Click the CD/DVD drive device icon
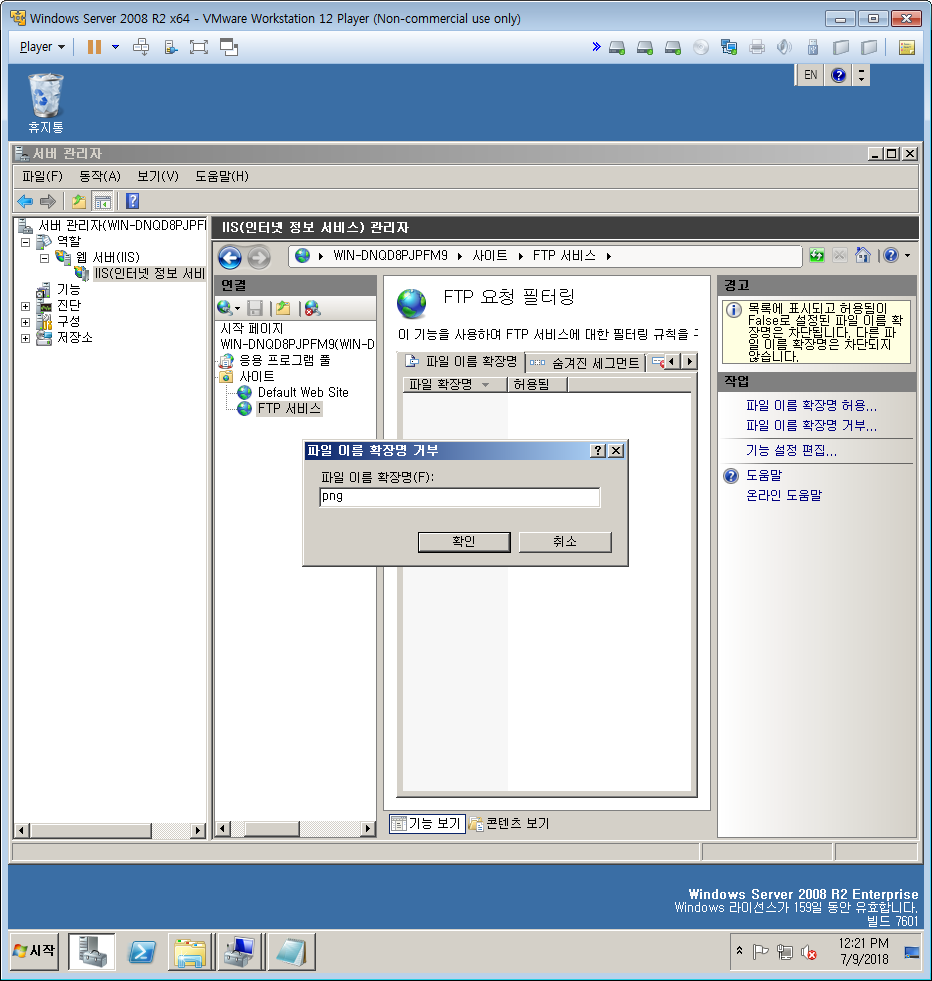Viewport: 932px width, 981px height. click(x=701, y=47)
